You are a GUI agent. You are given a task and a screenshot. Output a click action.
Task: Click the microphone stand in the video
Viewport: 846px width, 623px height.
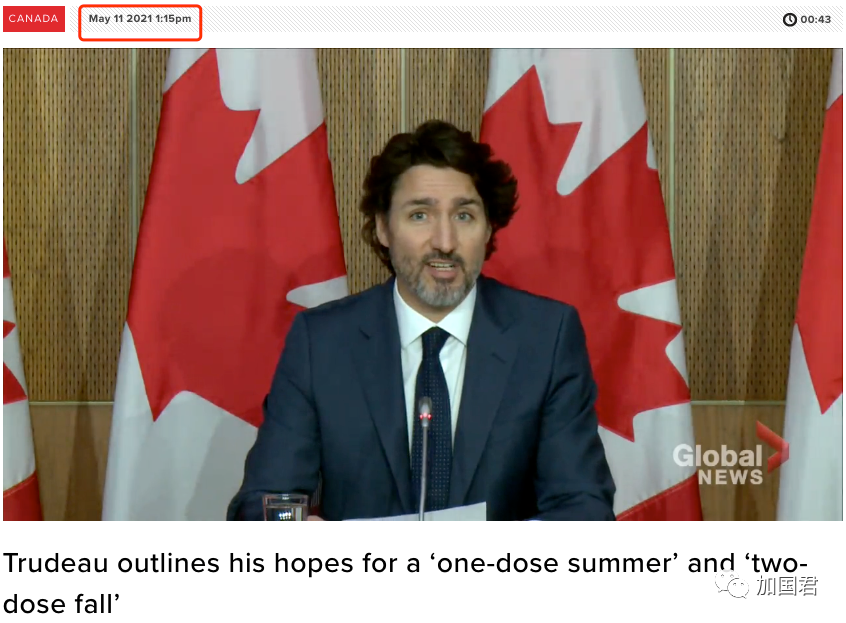tap(425, 464)
